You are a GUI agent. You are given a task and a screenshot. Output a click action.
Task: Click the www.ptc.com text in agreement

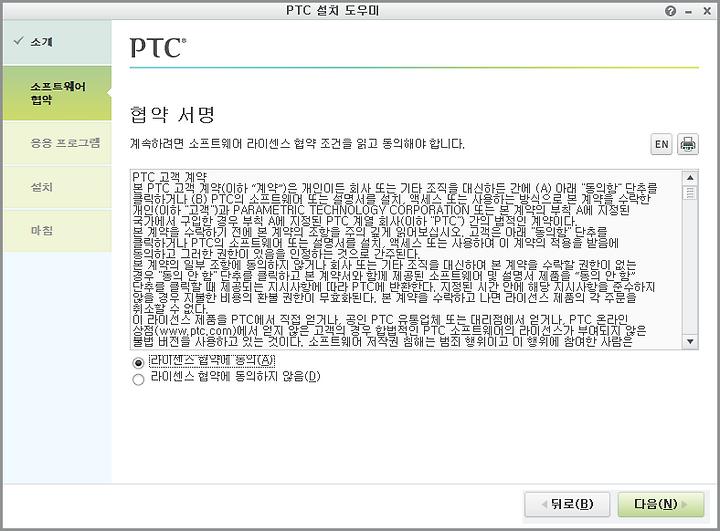click(x=195, y=331)
